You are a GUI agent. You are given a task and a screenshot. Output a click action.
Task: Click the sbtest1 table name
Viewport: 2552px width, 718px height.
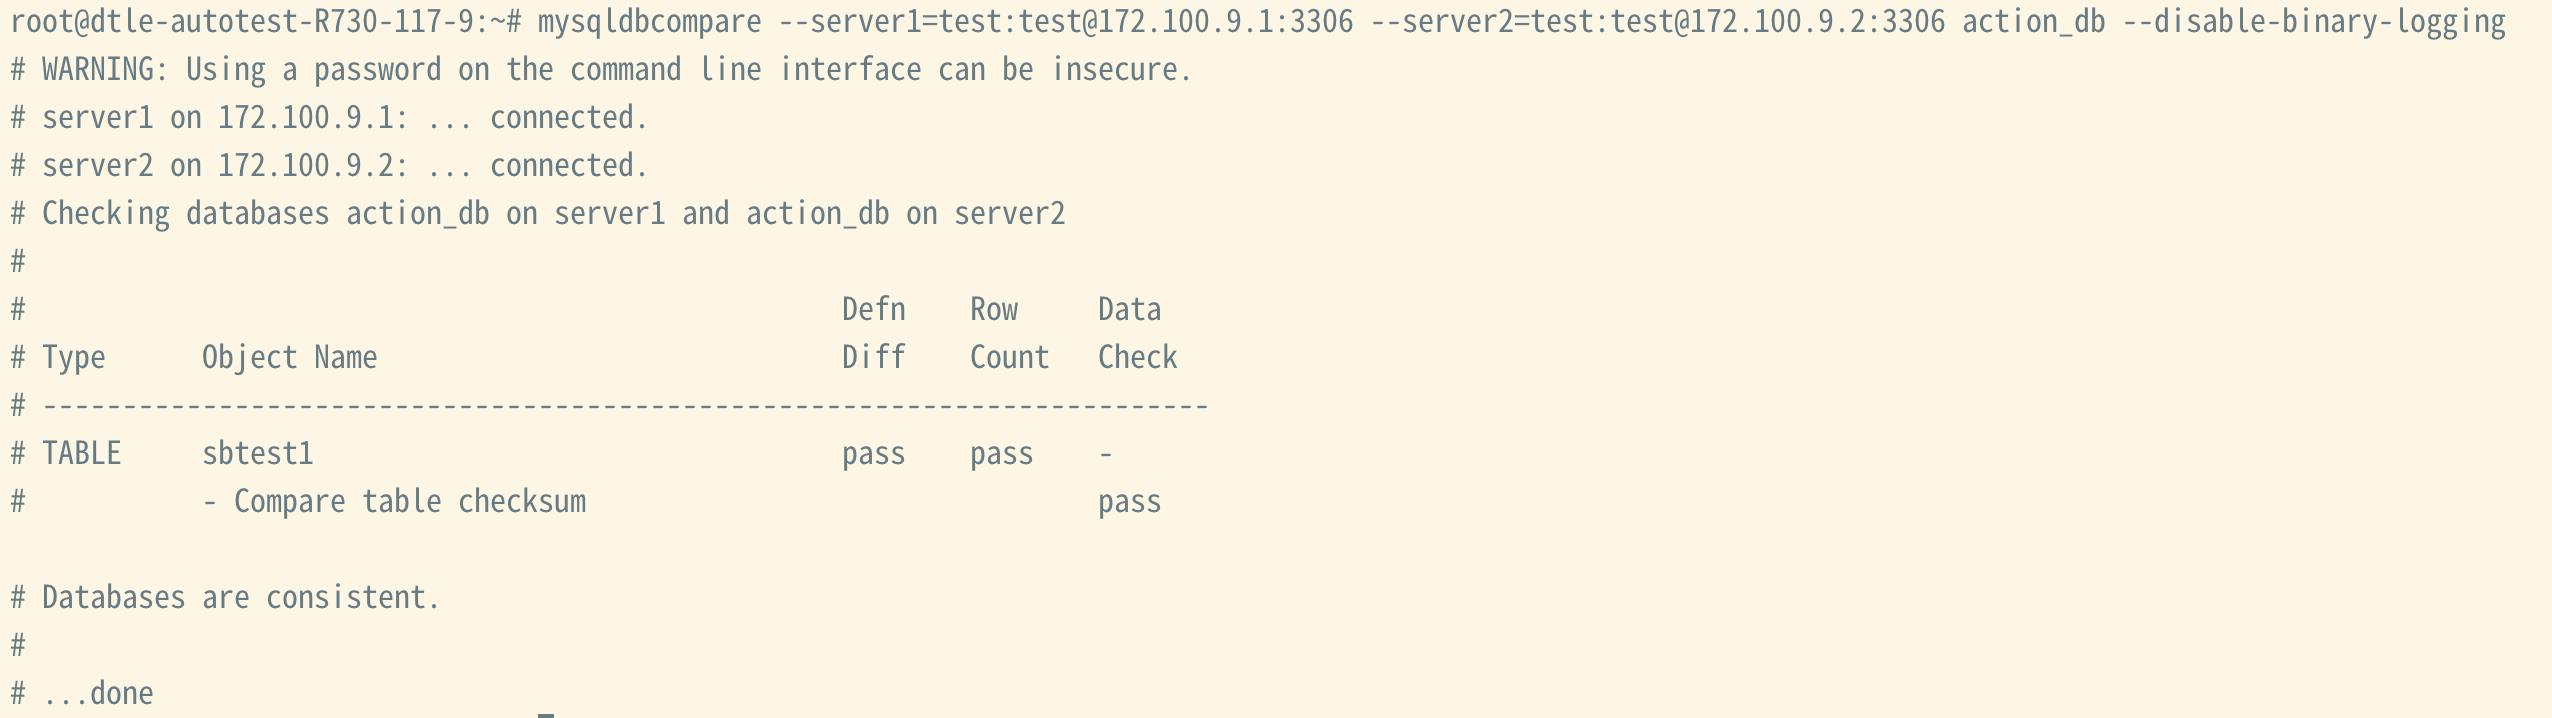click(257, 453)
